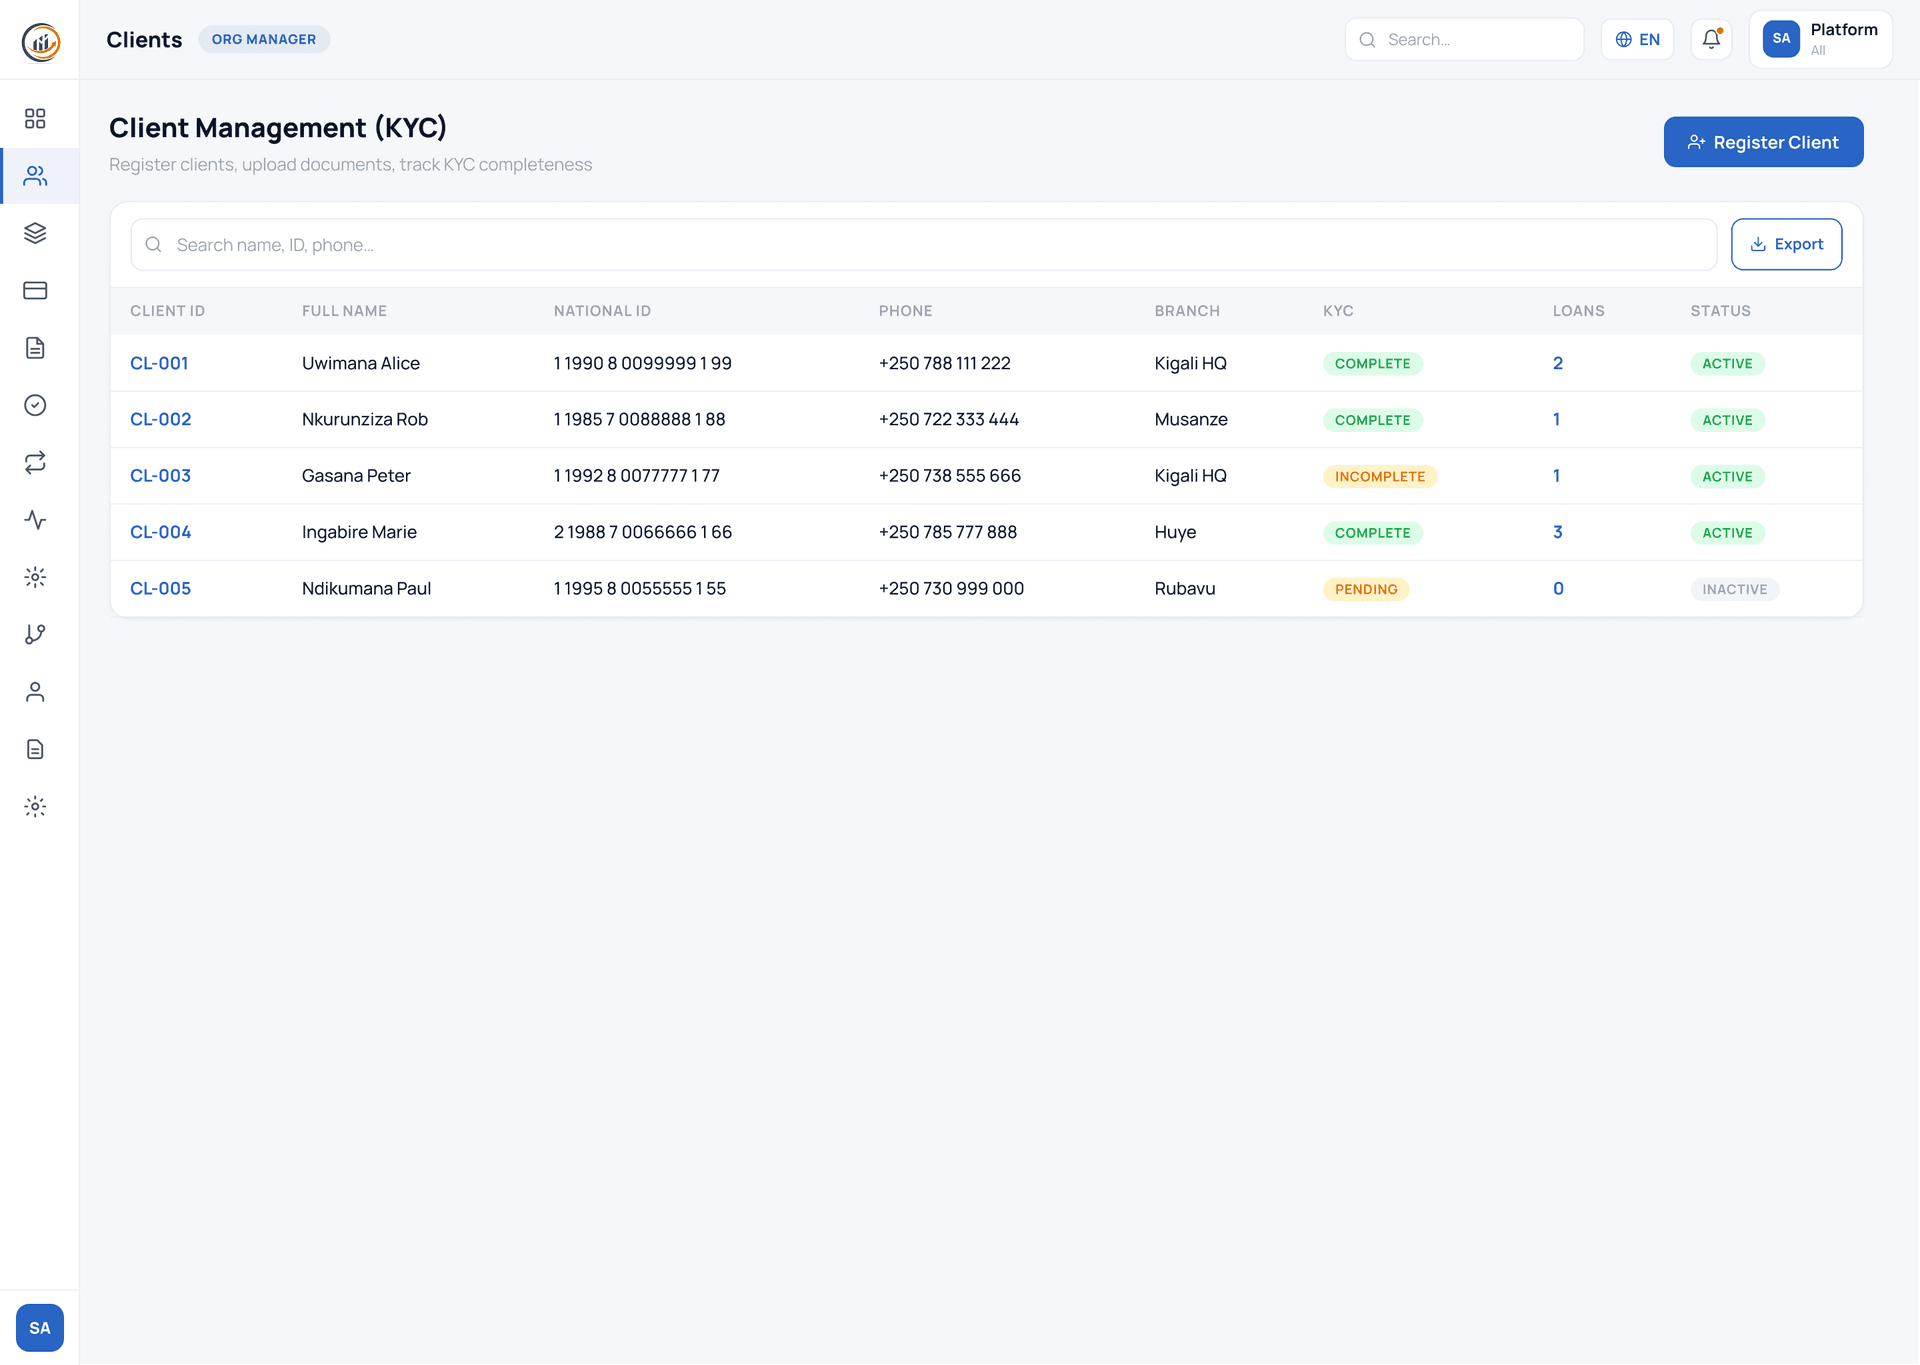The width and height of the screenshot is (1920, 1365).
Task: Click the Export button
Action: (1786, 244)
